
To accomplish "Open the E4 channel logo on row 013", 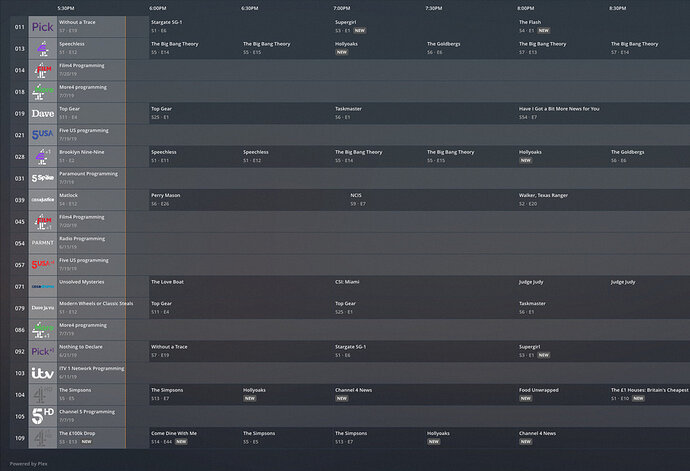I will 43,48.
